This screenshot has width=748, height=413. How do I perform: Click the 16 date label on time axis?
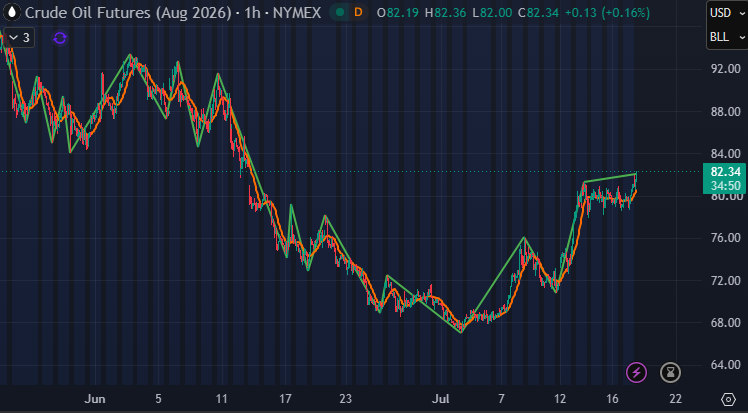pyautogui.click(x=613, y=399)
